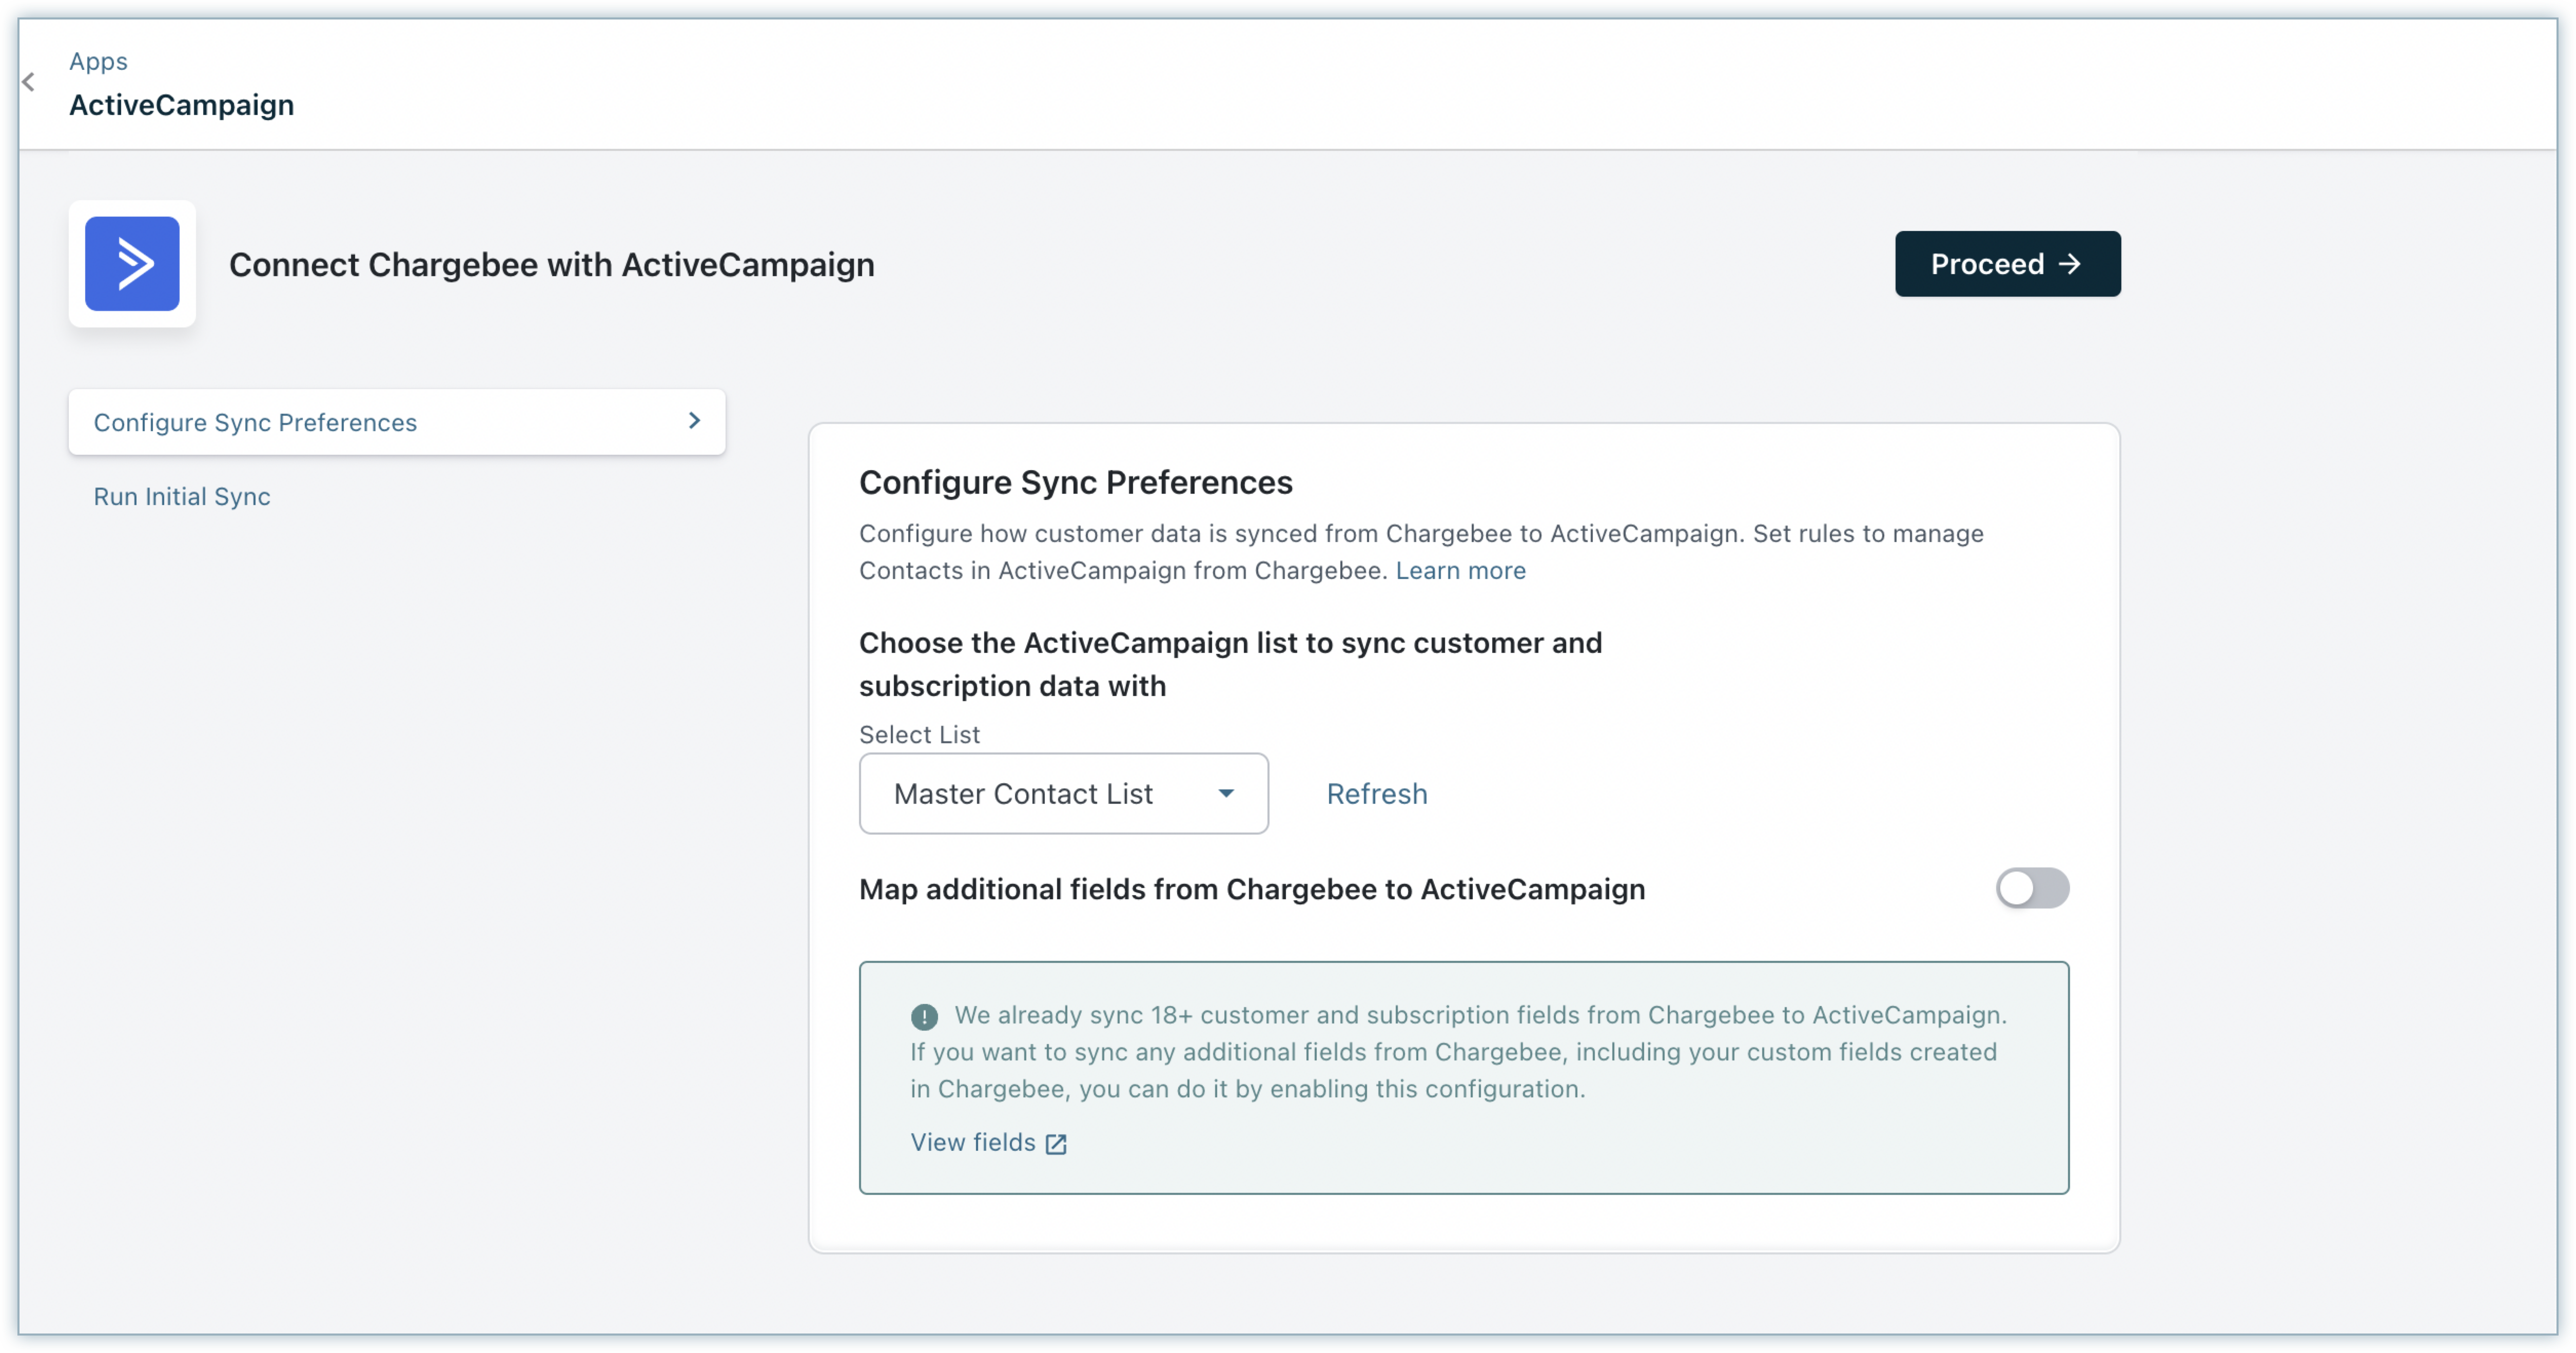Select Configure Sync Preferences step
Image resolution: width=2576 pixels, height=1353 pixels.
click(256, 422)
